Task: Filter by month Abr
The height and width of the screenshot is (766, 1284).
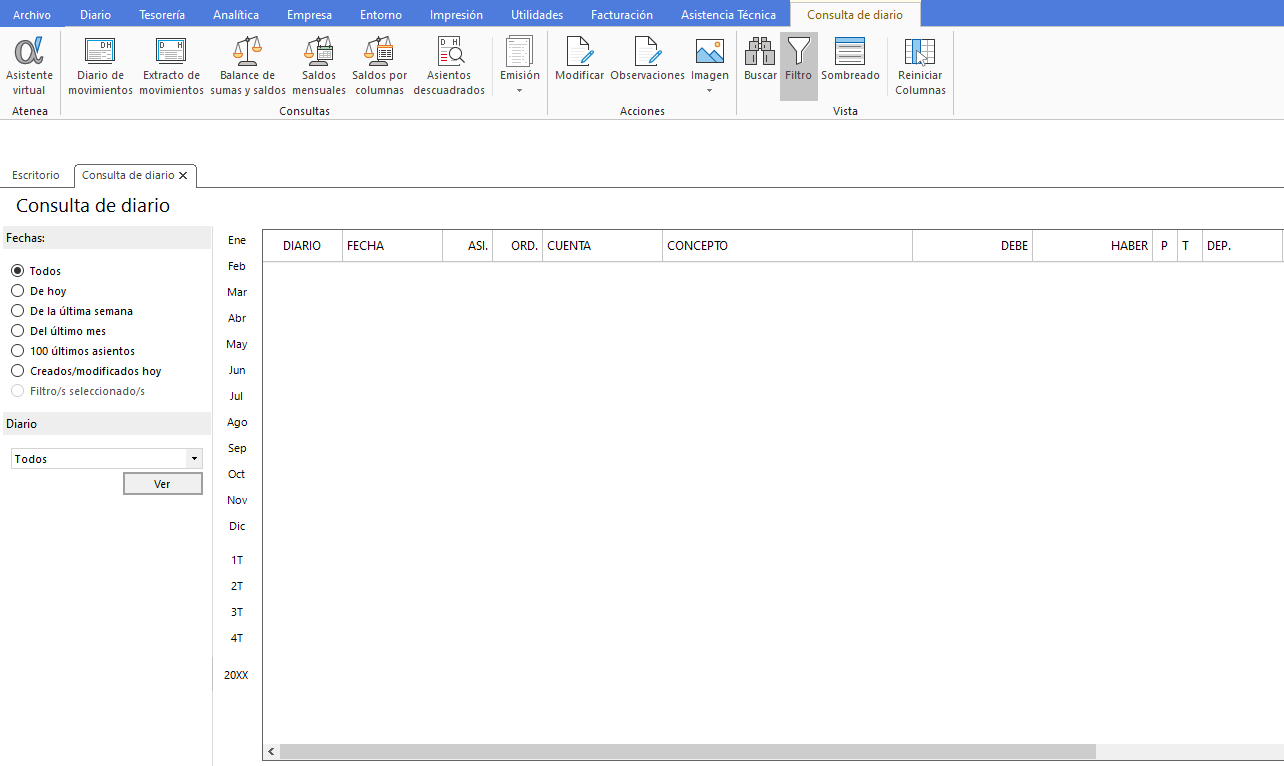Action: click(237, 318)
